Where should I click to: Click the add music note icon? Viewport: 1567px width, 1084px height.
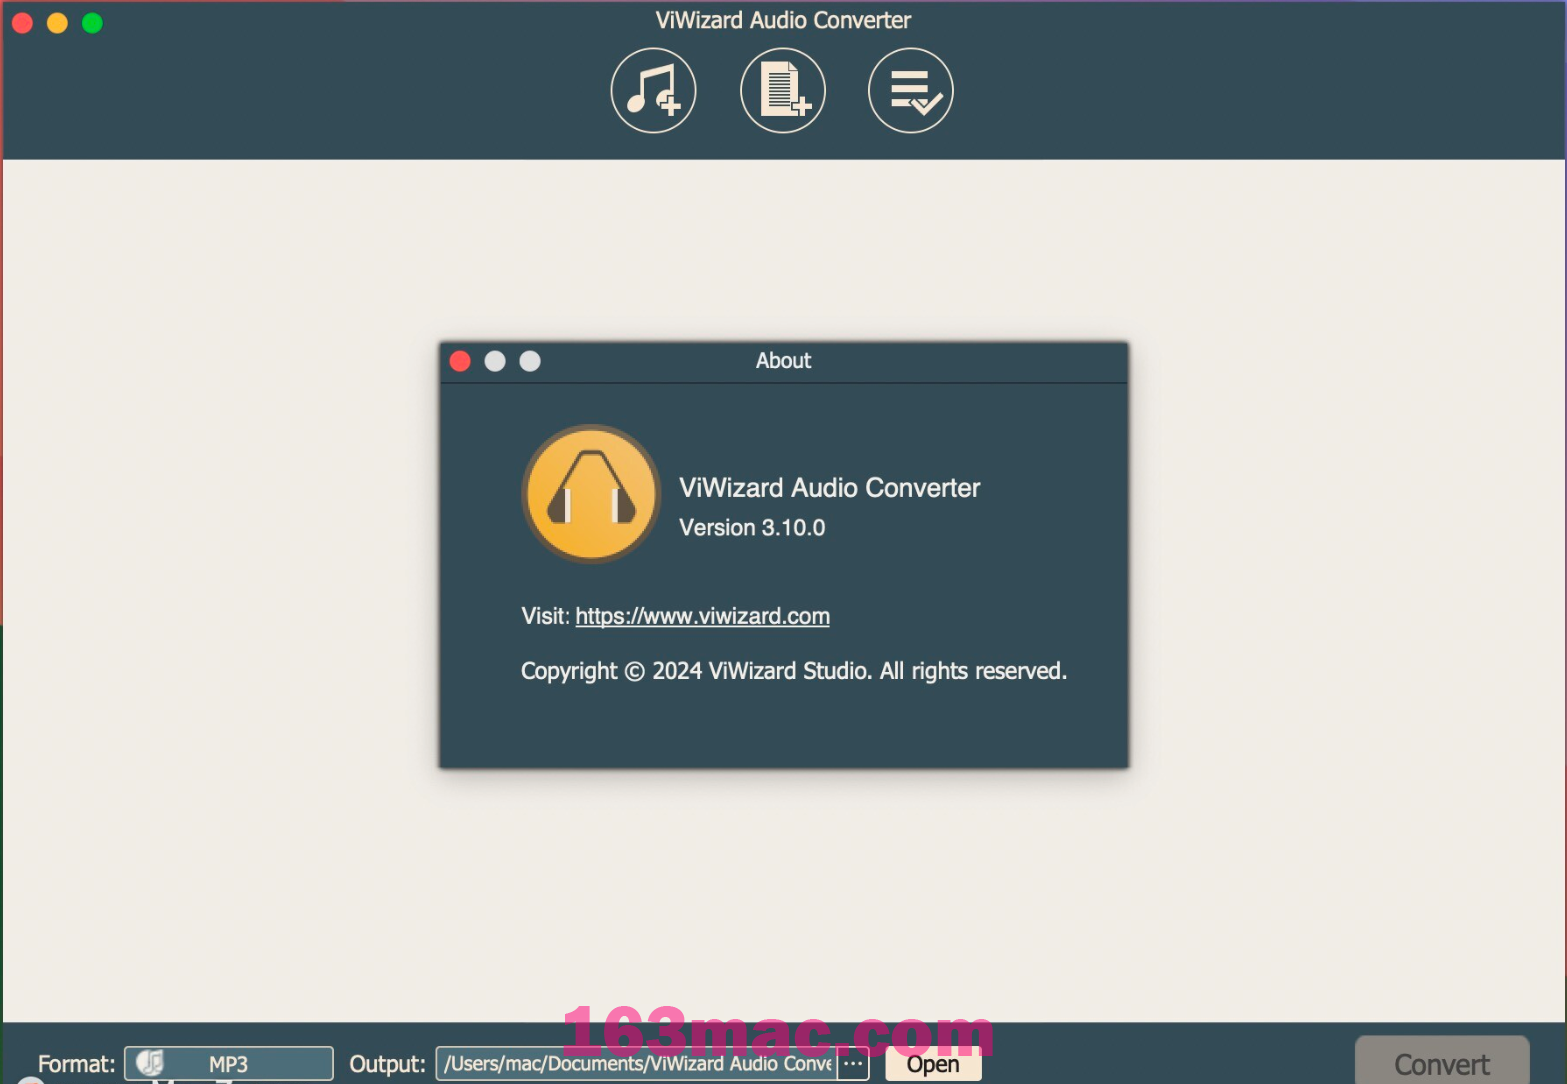pyautogui.click(x=653, y=90)
